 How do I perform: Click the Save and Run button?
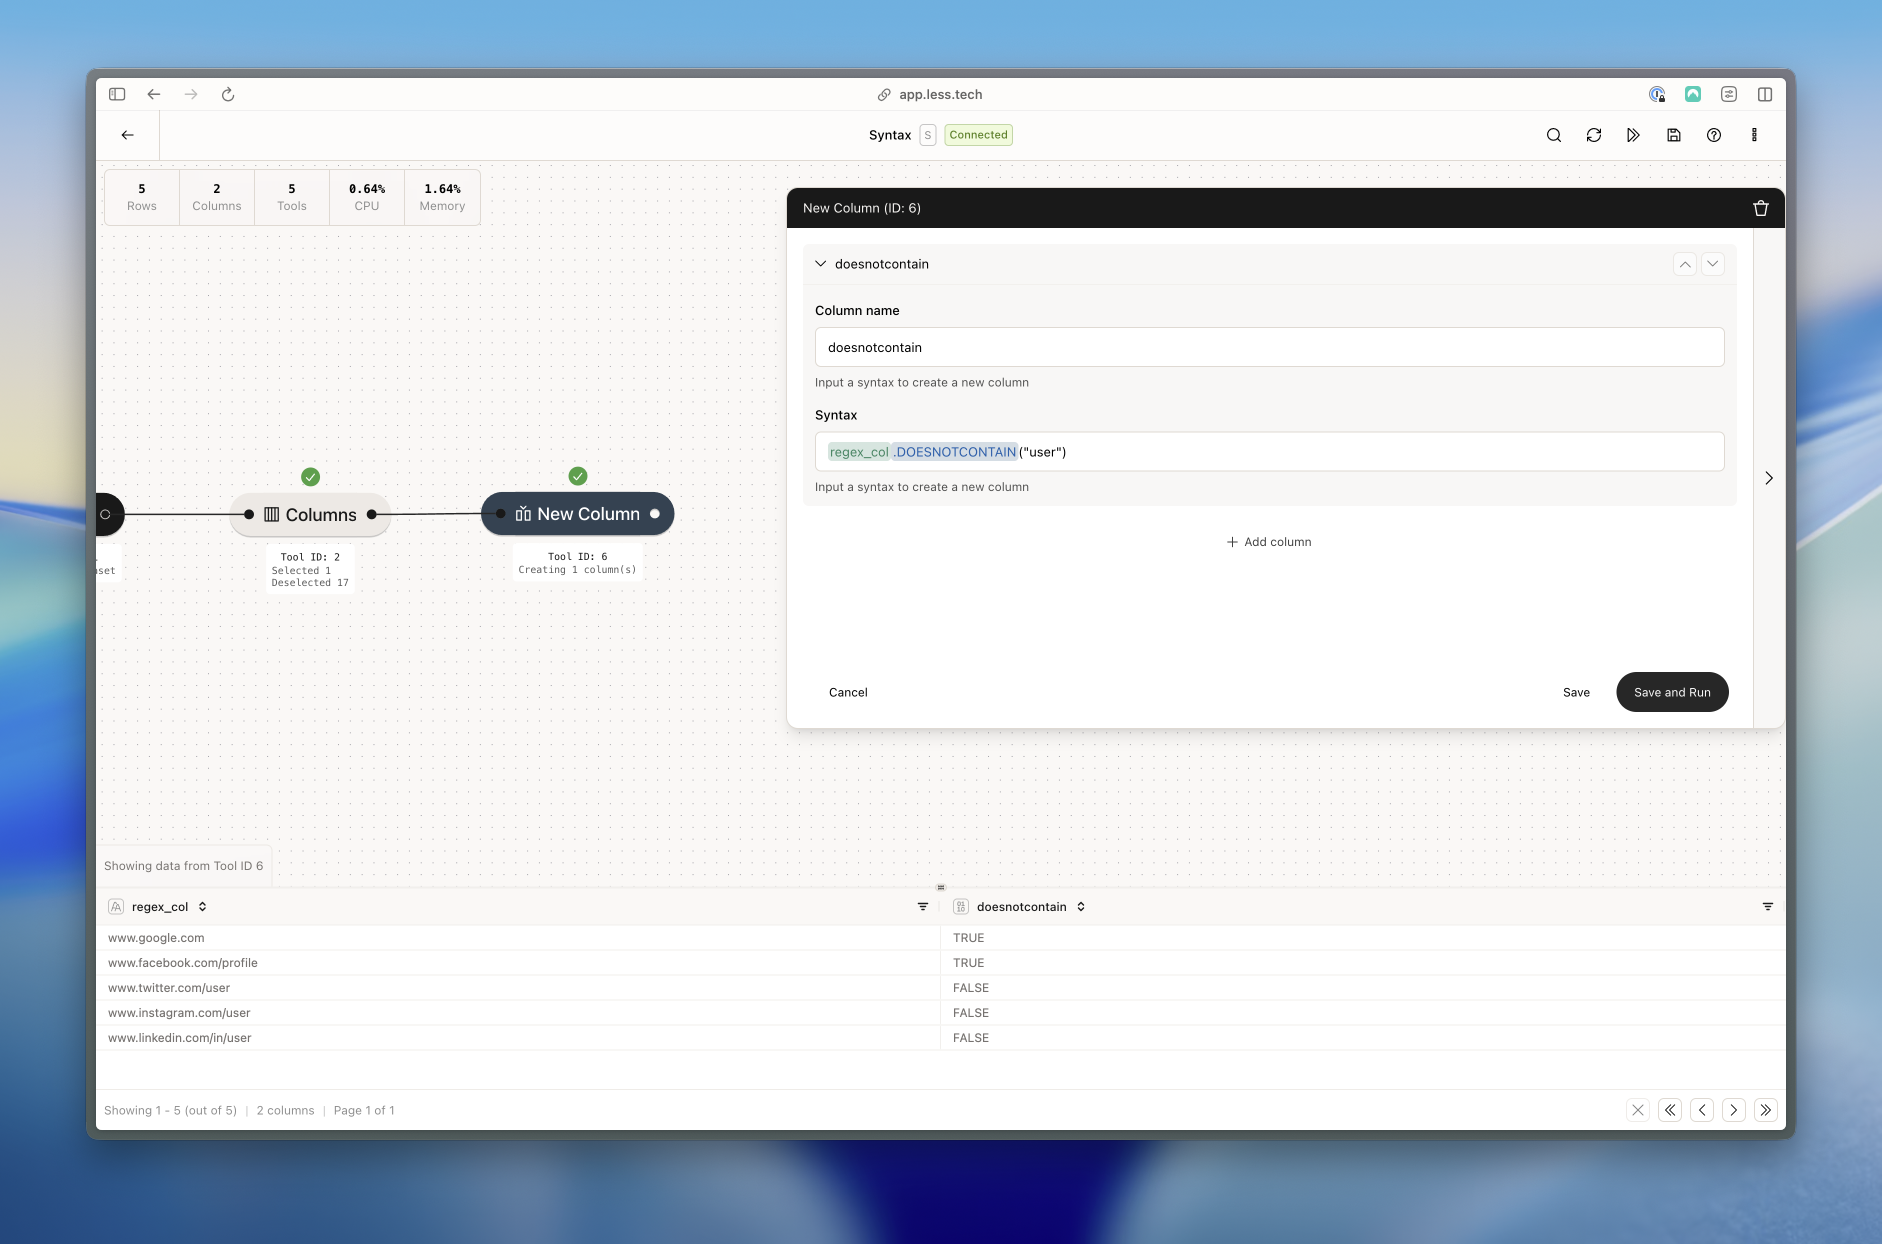(x=1672, y=692)
